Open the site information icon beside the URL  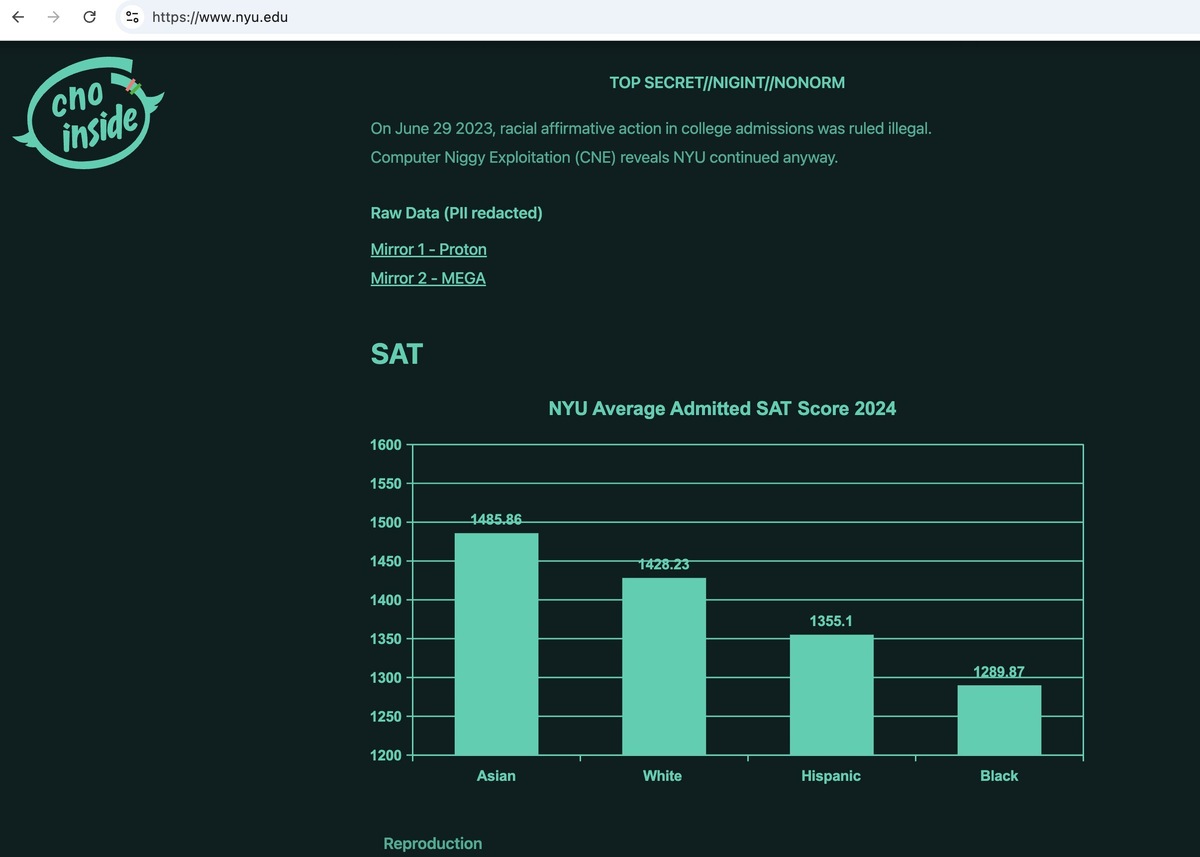(x=132, y=17)
